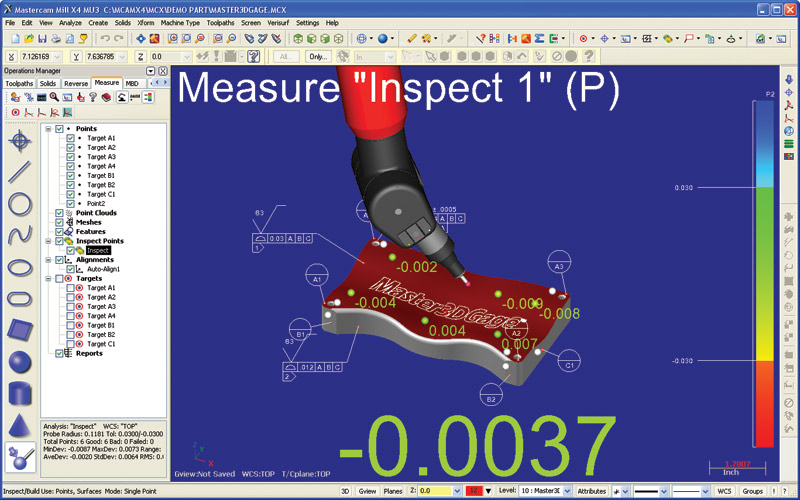
Task: Open the Level dropdown in status bar
Action: 567,491
